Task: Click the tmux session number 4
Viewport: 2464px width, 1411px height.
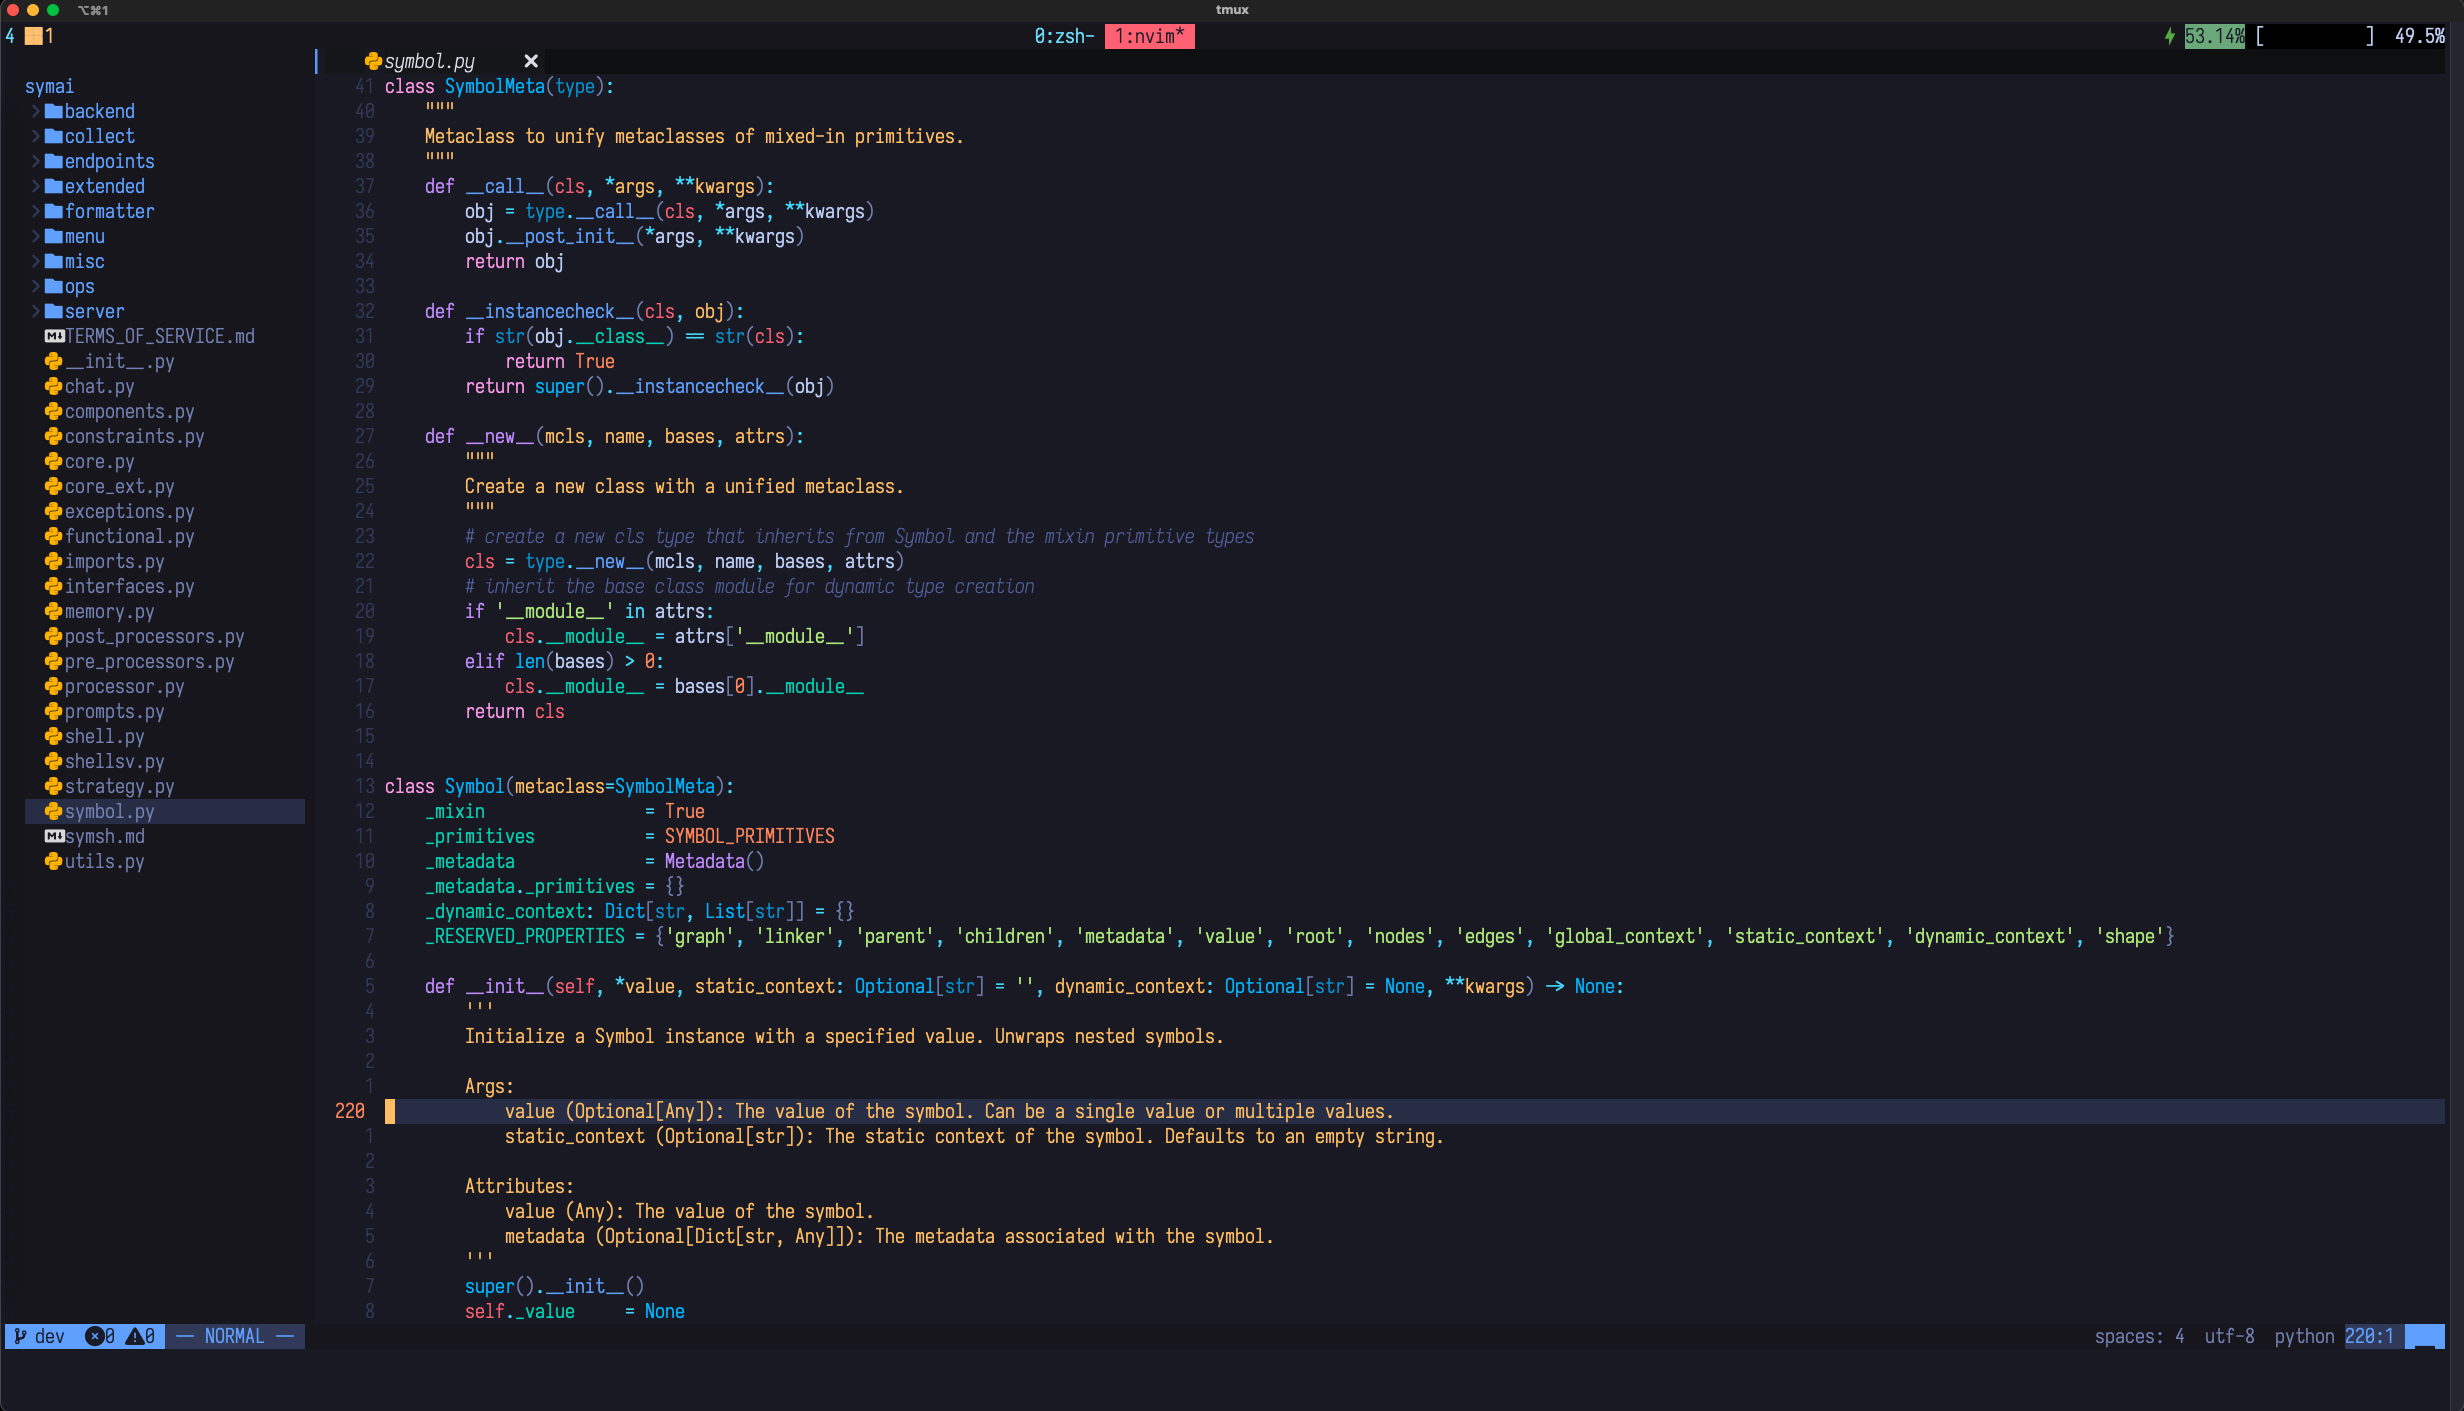Action: 10,36
